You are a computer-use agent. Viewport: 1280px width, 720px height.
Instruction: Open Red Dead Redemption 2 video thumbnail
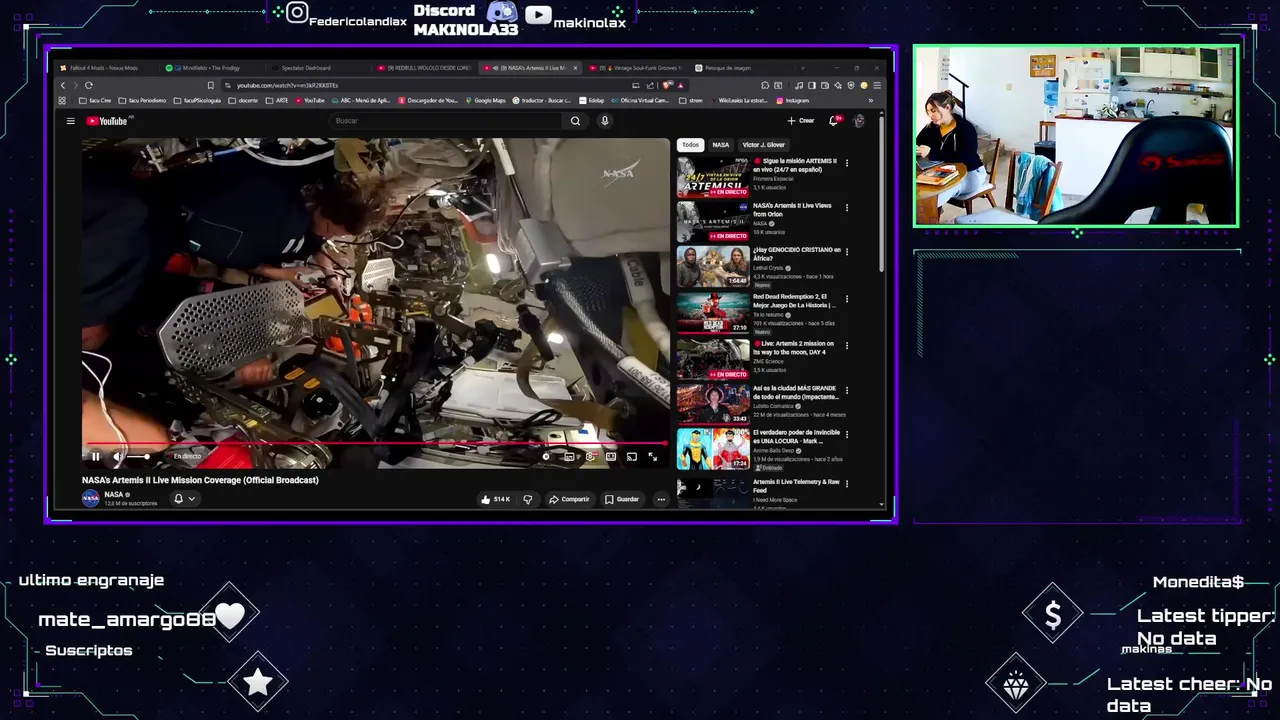713,312
